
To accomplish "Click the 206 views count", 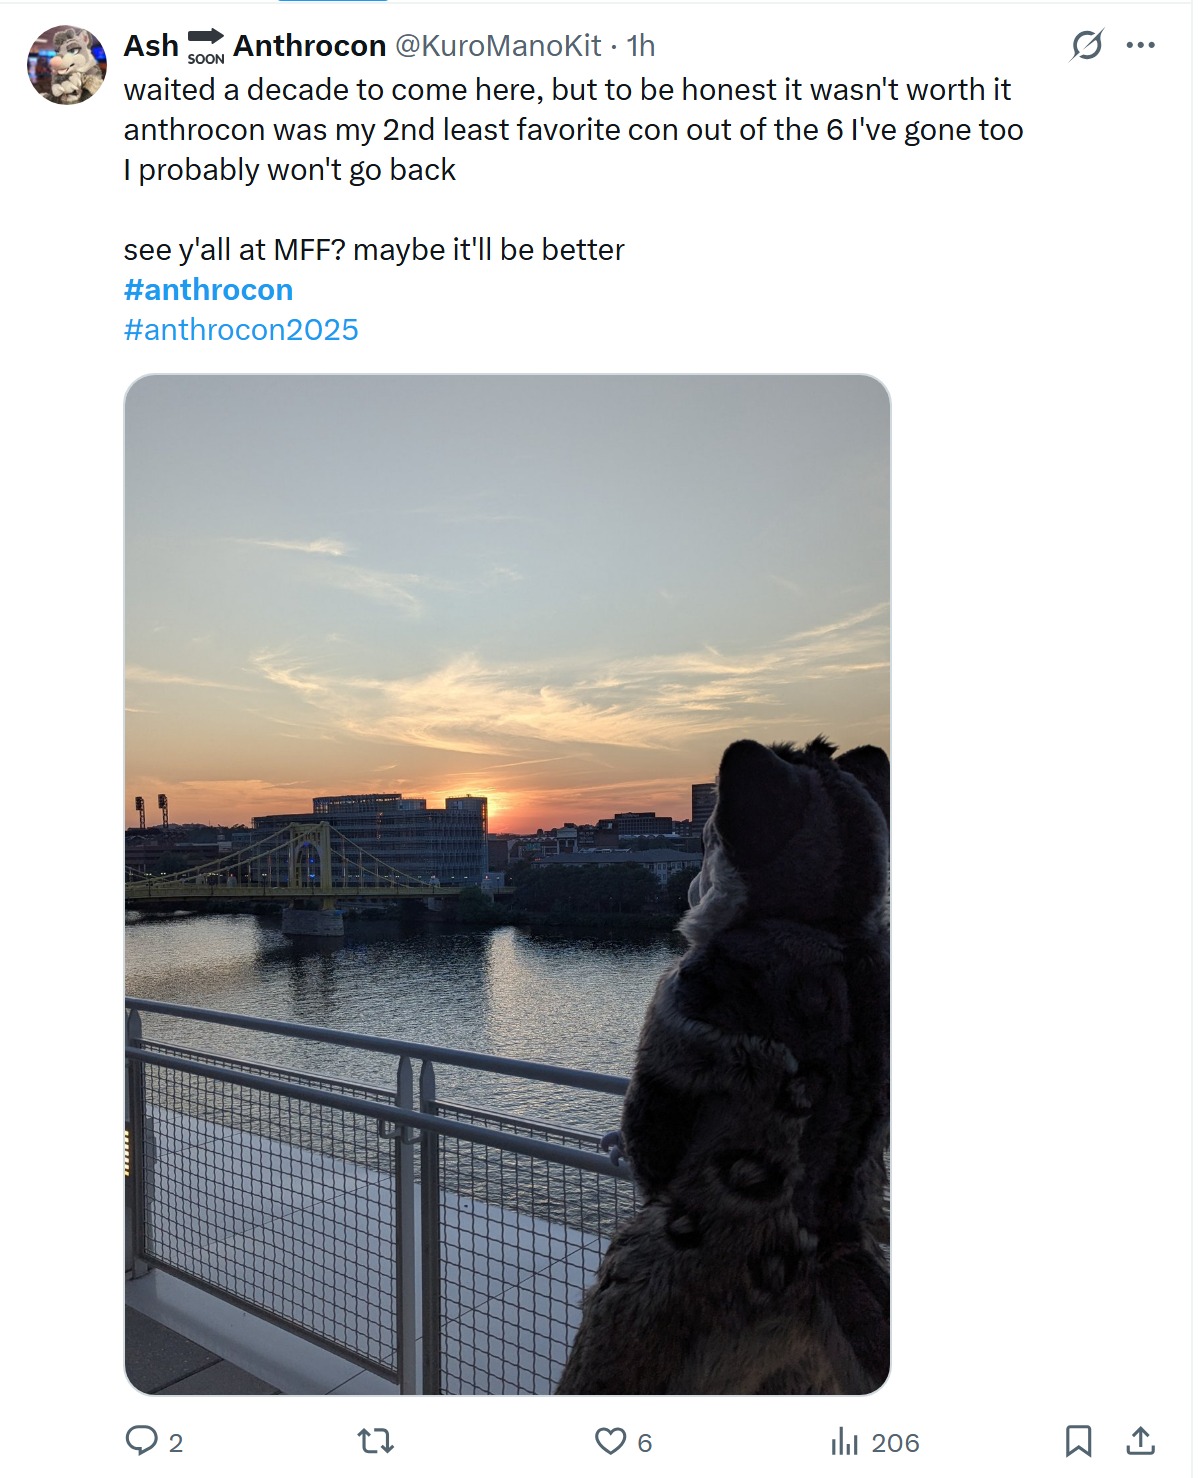I will click(x=895, y=1443).
